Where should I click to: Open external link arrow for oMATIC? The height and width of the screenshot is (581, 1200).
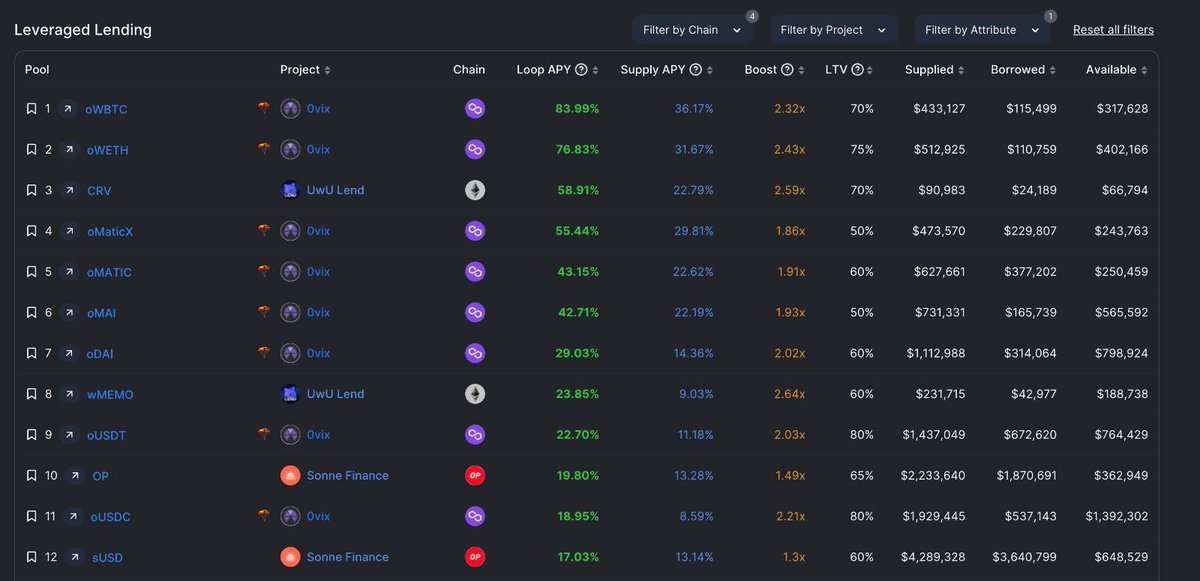point(69,272)
